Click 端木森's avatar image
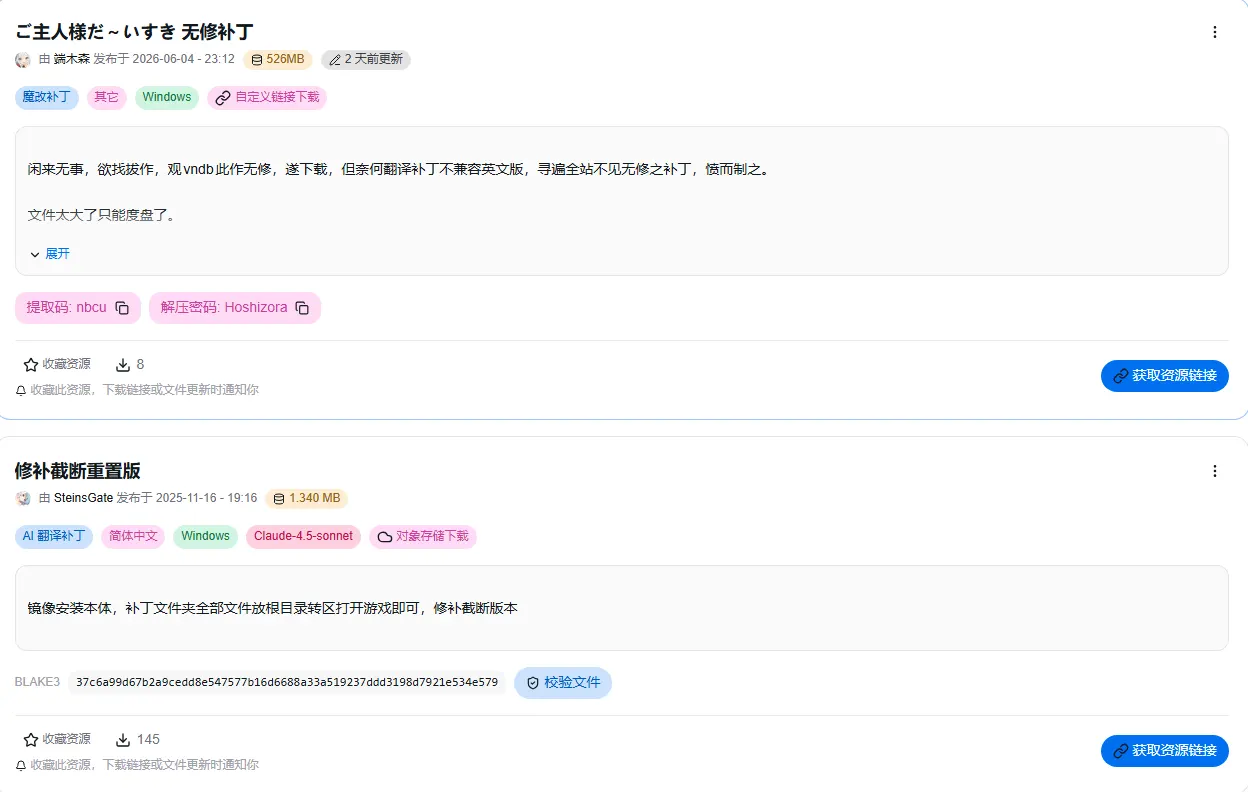The image size is (1248, 792). pyautogui.click(x=23, y=60)
